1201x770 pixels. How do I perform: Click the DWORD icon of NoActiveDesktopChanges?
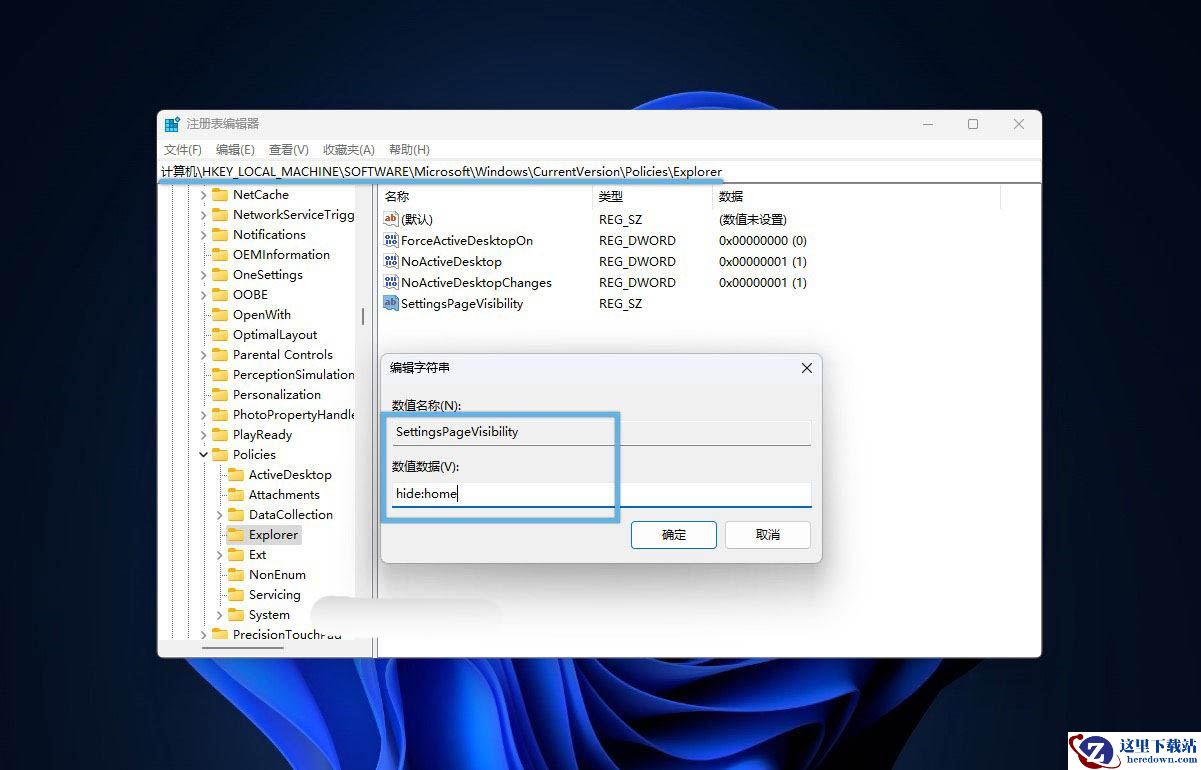[391, 282]
